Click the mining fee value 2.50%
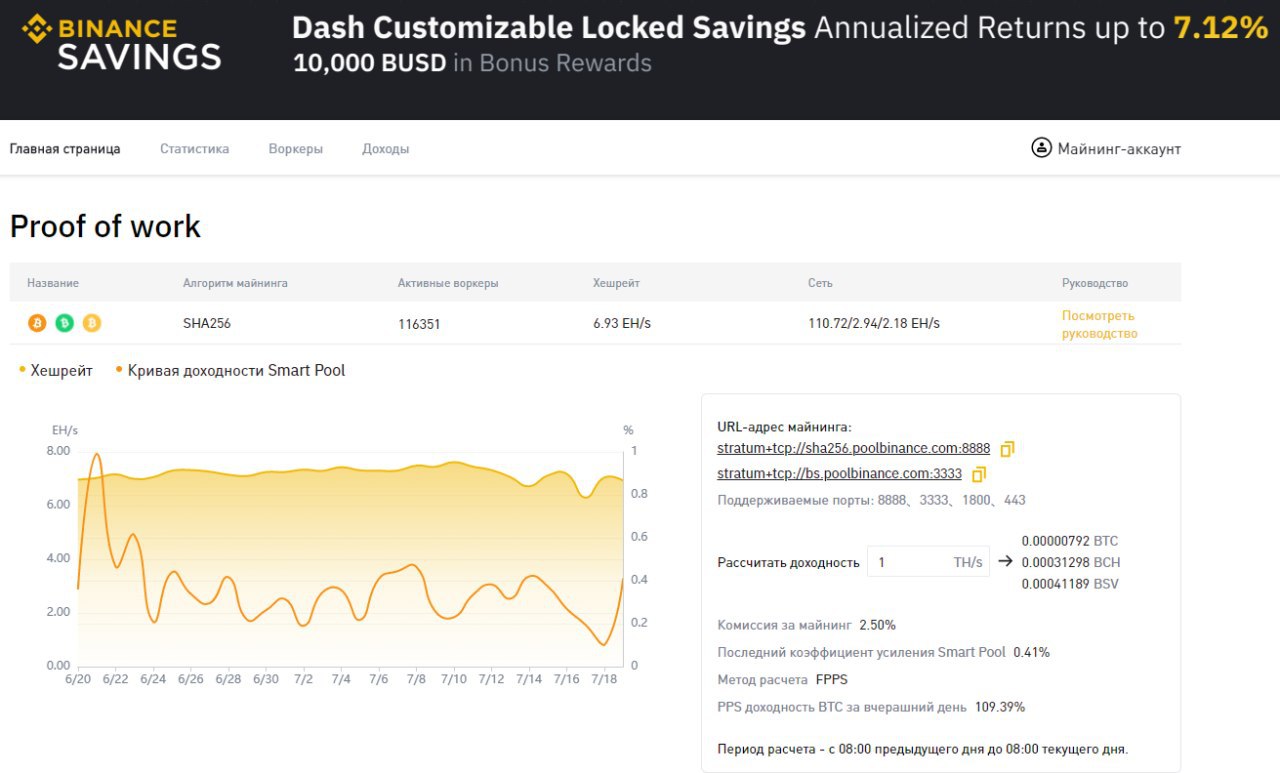 click(877, 625)
